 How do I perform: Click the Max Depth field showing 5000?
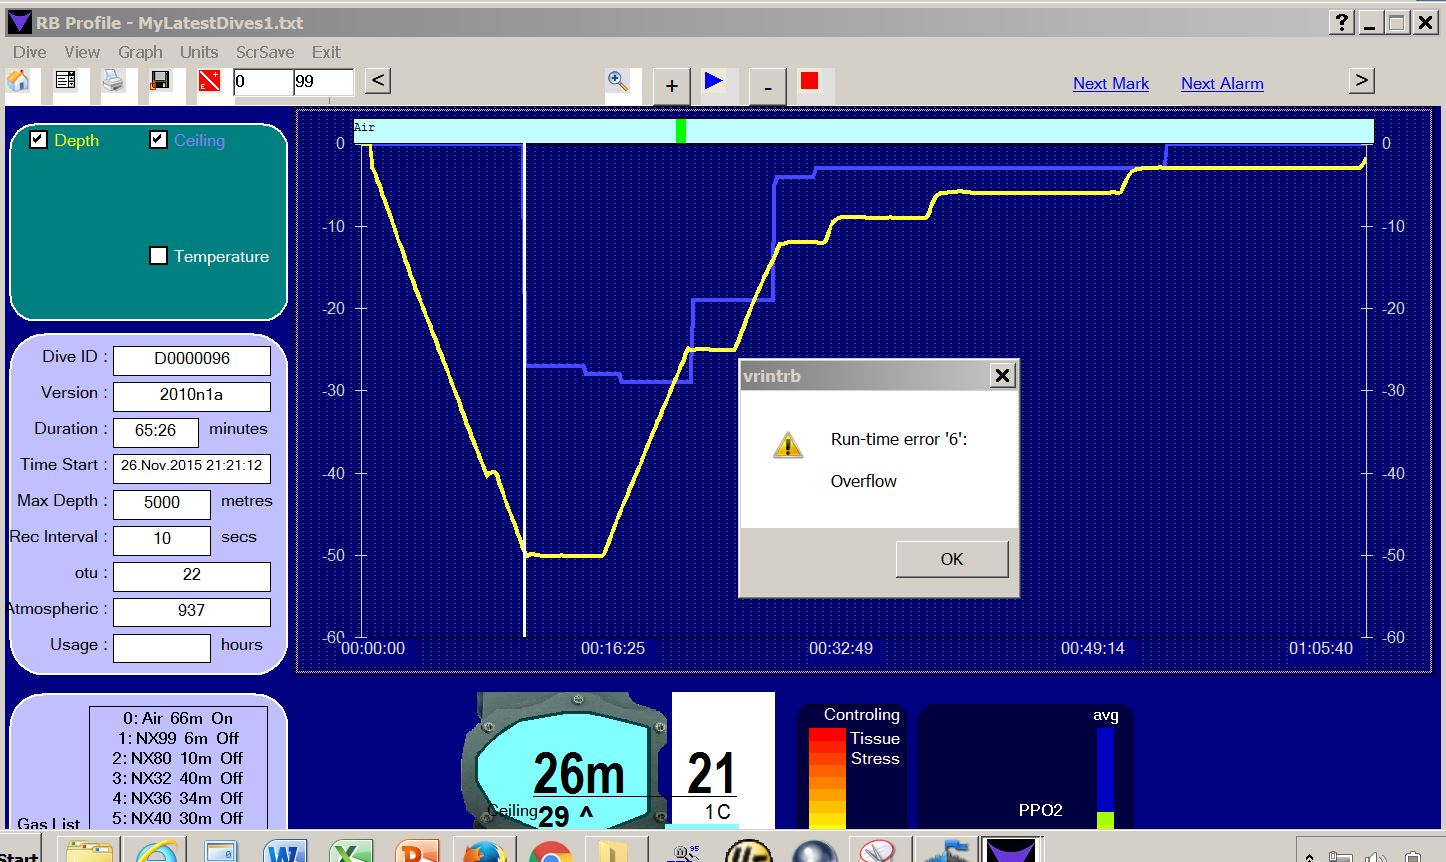pyautogui.click(x=162, y=503)
